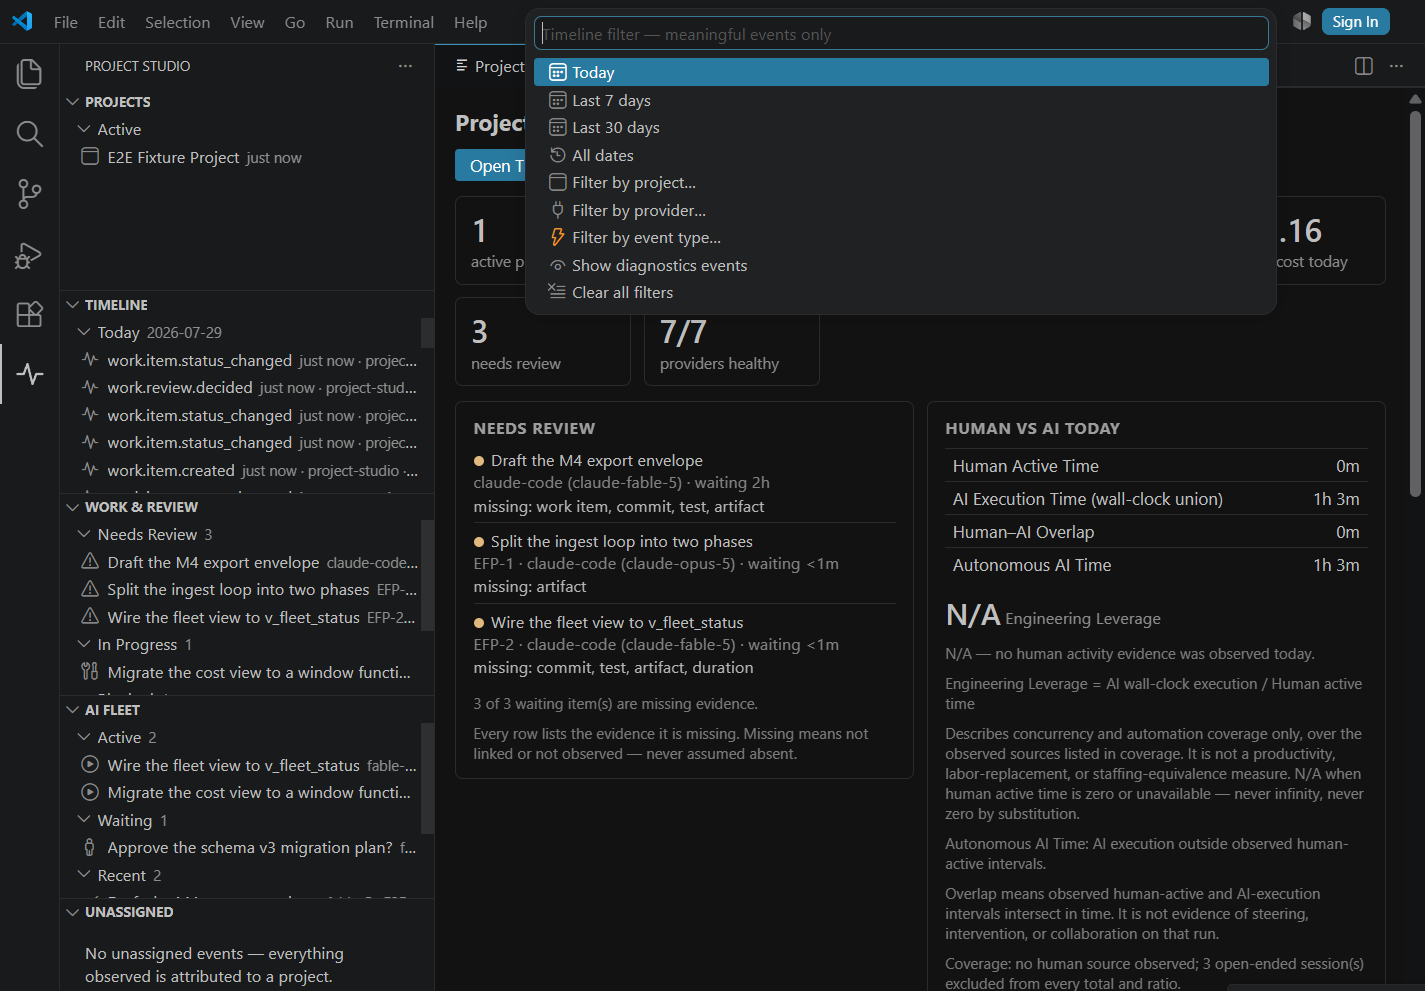
Task: Collapse the Today 2026-07-29 group
Action: [x=84, y=332]
